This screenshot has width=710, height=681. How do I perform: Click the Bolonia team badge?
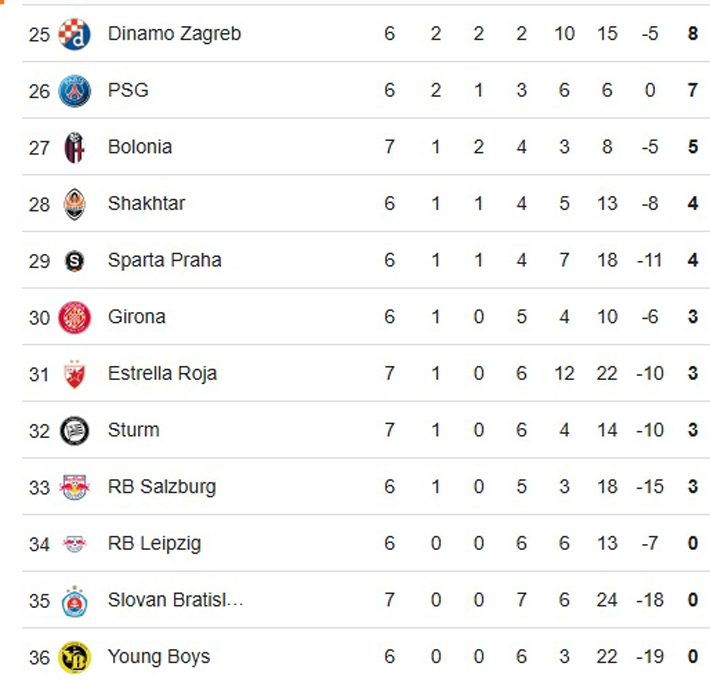point(74,147)
